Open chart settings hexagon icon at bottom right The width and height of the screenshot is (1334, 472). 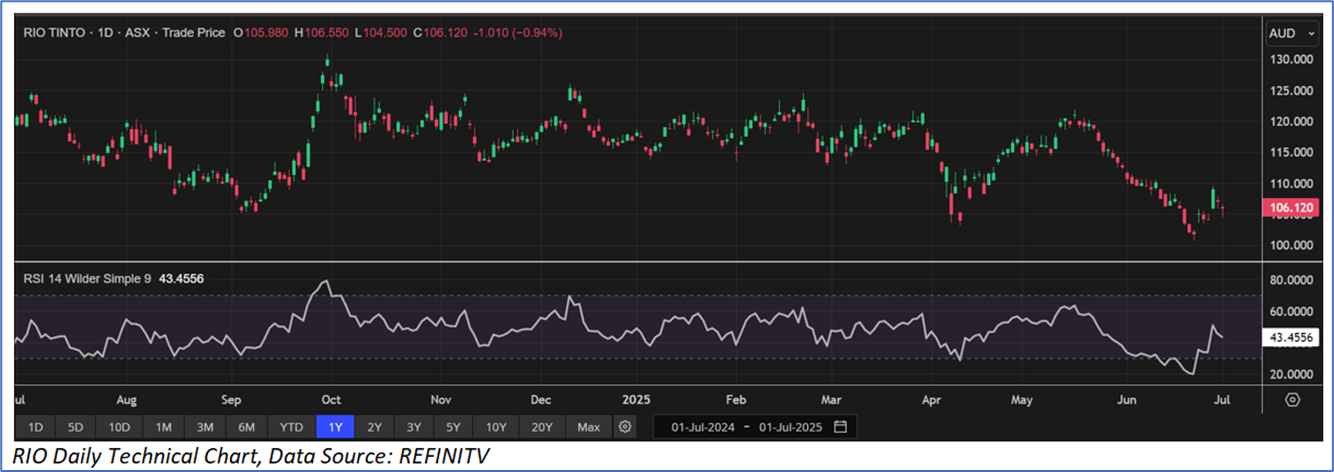tap(1292, 400)
